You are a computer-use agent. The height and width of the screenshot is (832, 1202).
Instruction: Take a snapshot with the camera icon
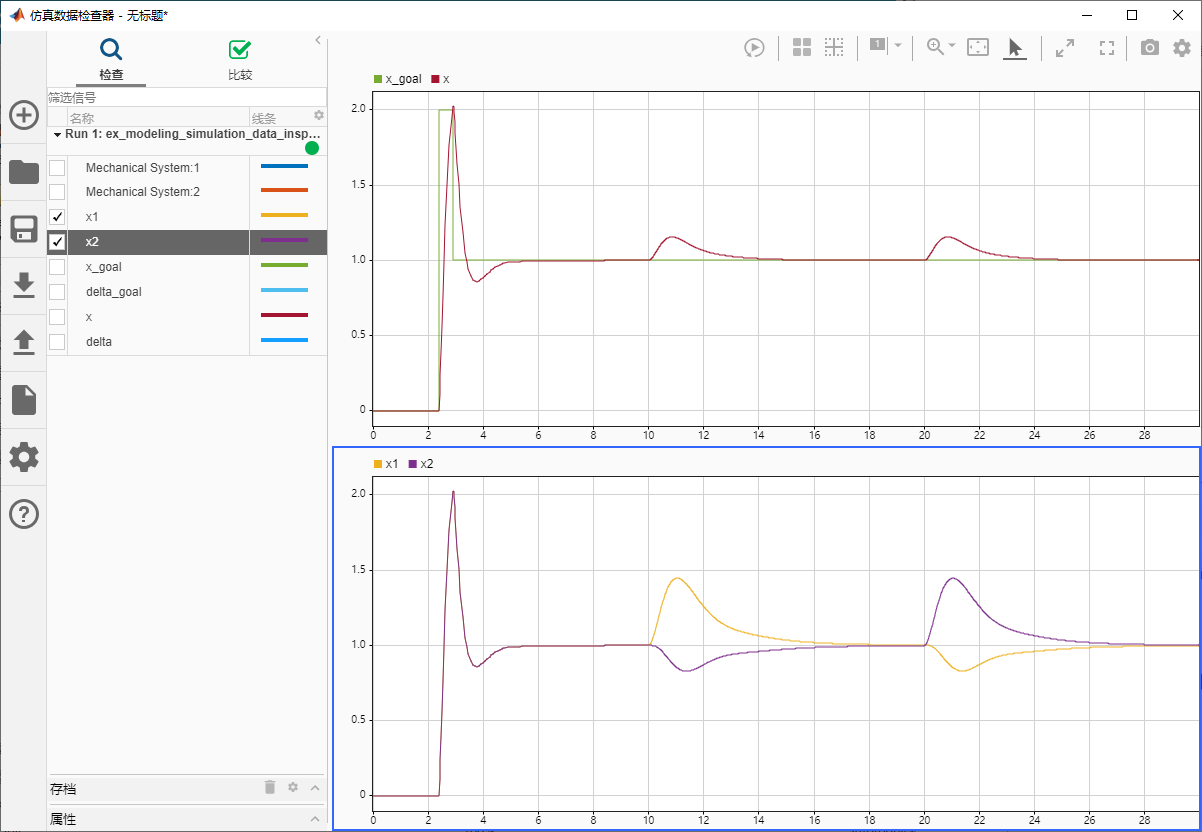point(1150,47)
